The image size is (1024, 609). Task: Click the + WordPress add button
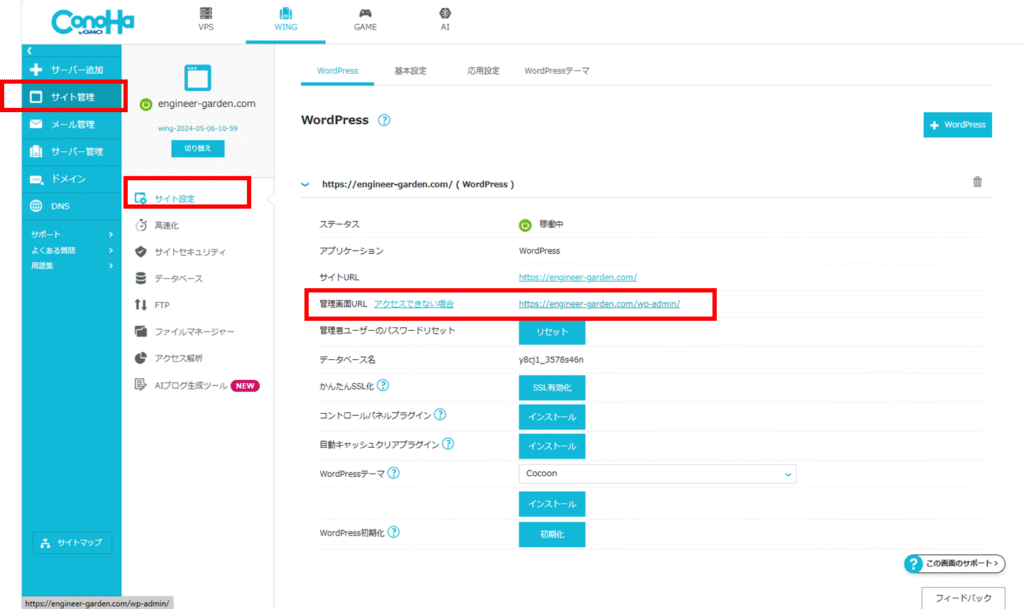[x=957, y=125]
